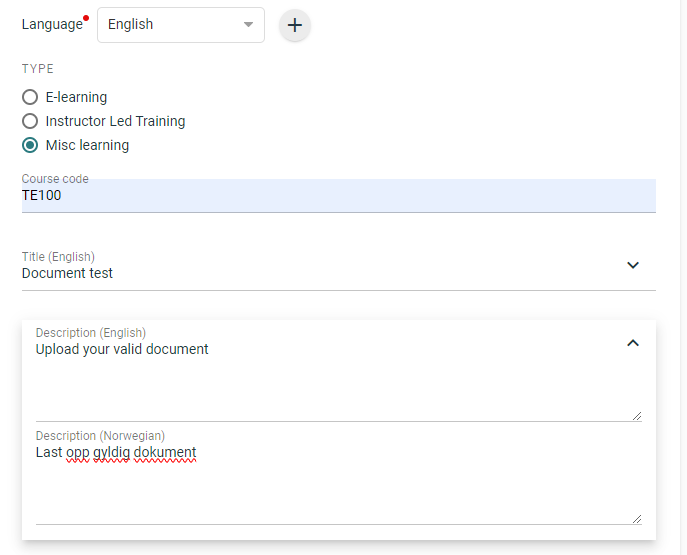Click the Language field label
The height and width of the screenshot is (555, 687).
(x=52, y=24)
